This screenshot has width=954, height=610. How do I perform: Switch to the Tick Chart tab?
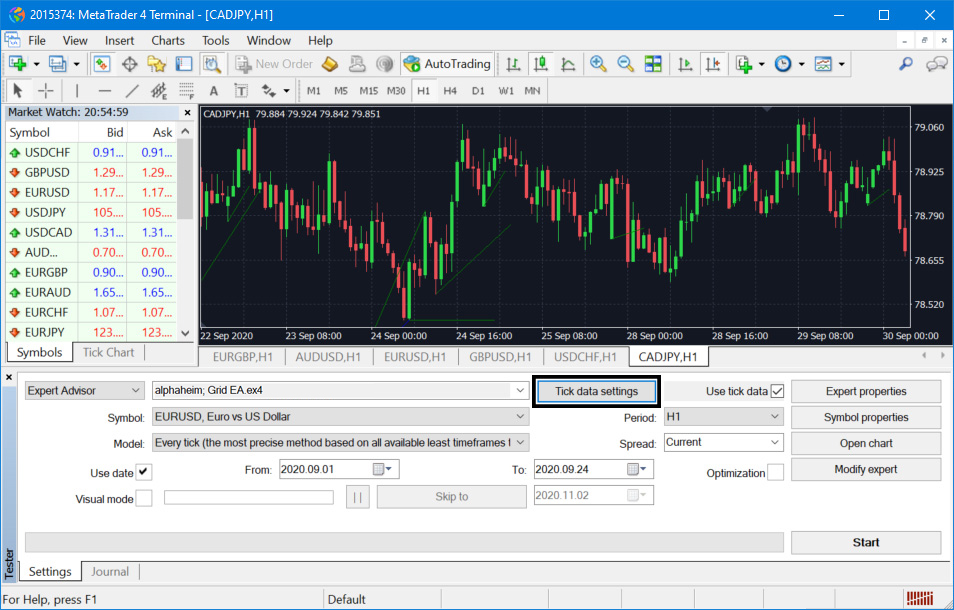[108, 353]
